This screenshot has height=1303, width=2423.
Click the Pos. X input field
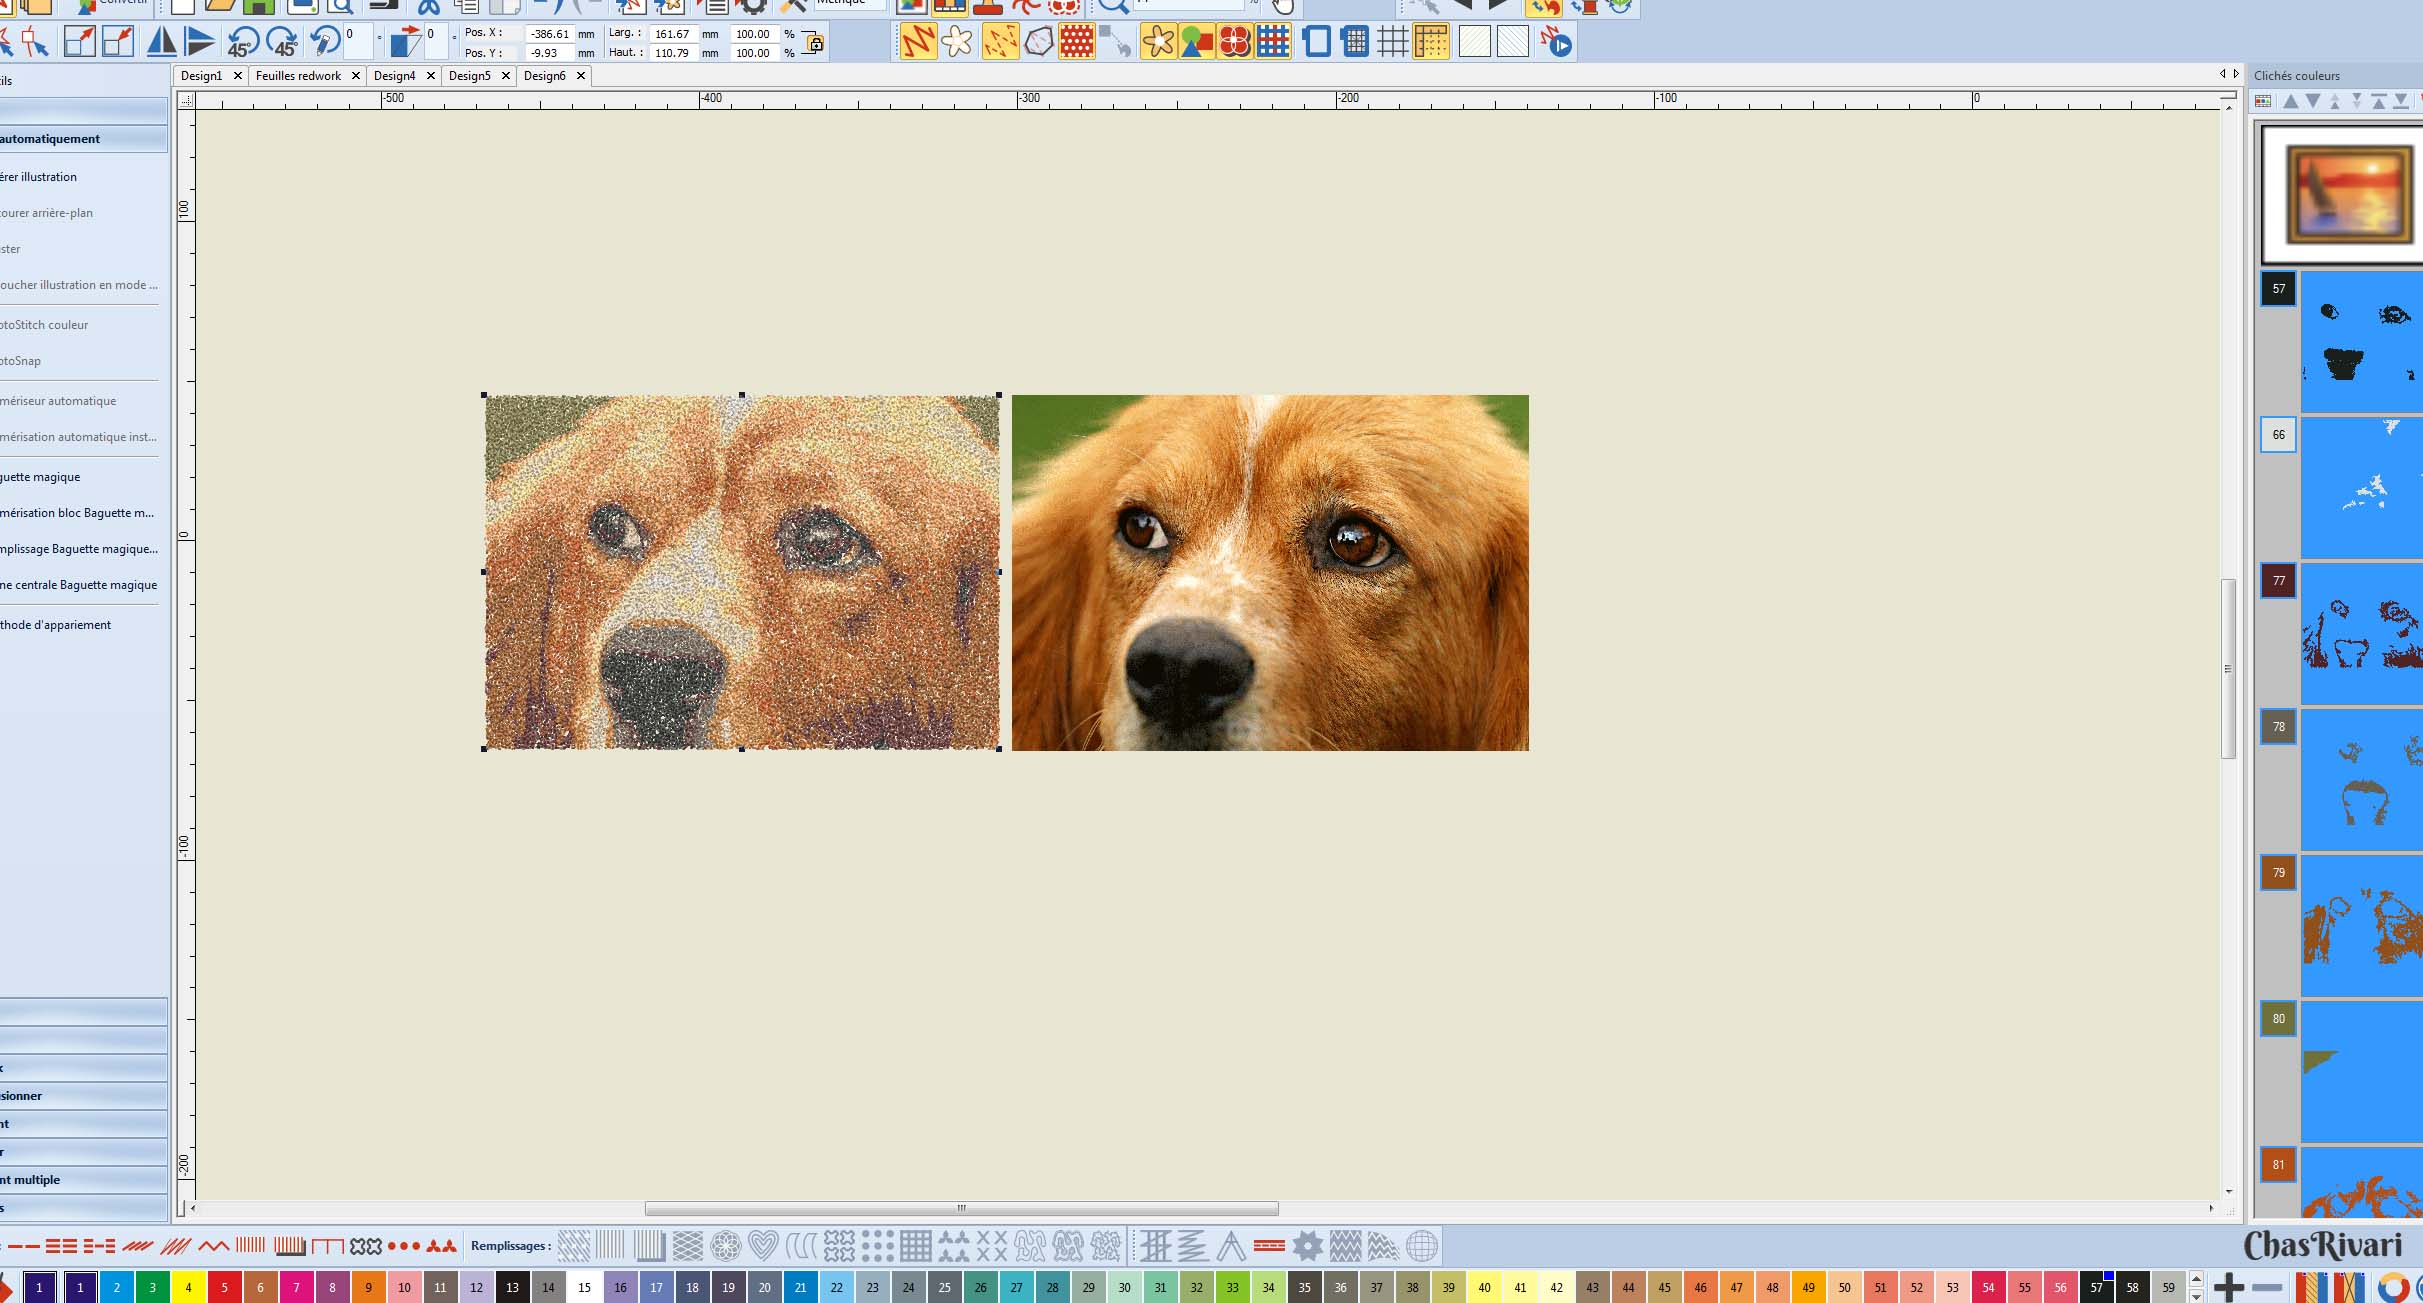(549, 34)
